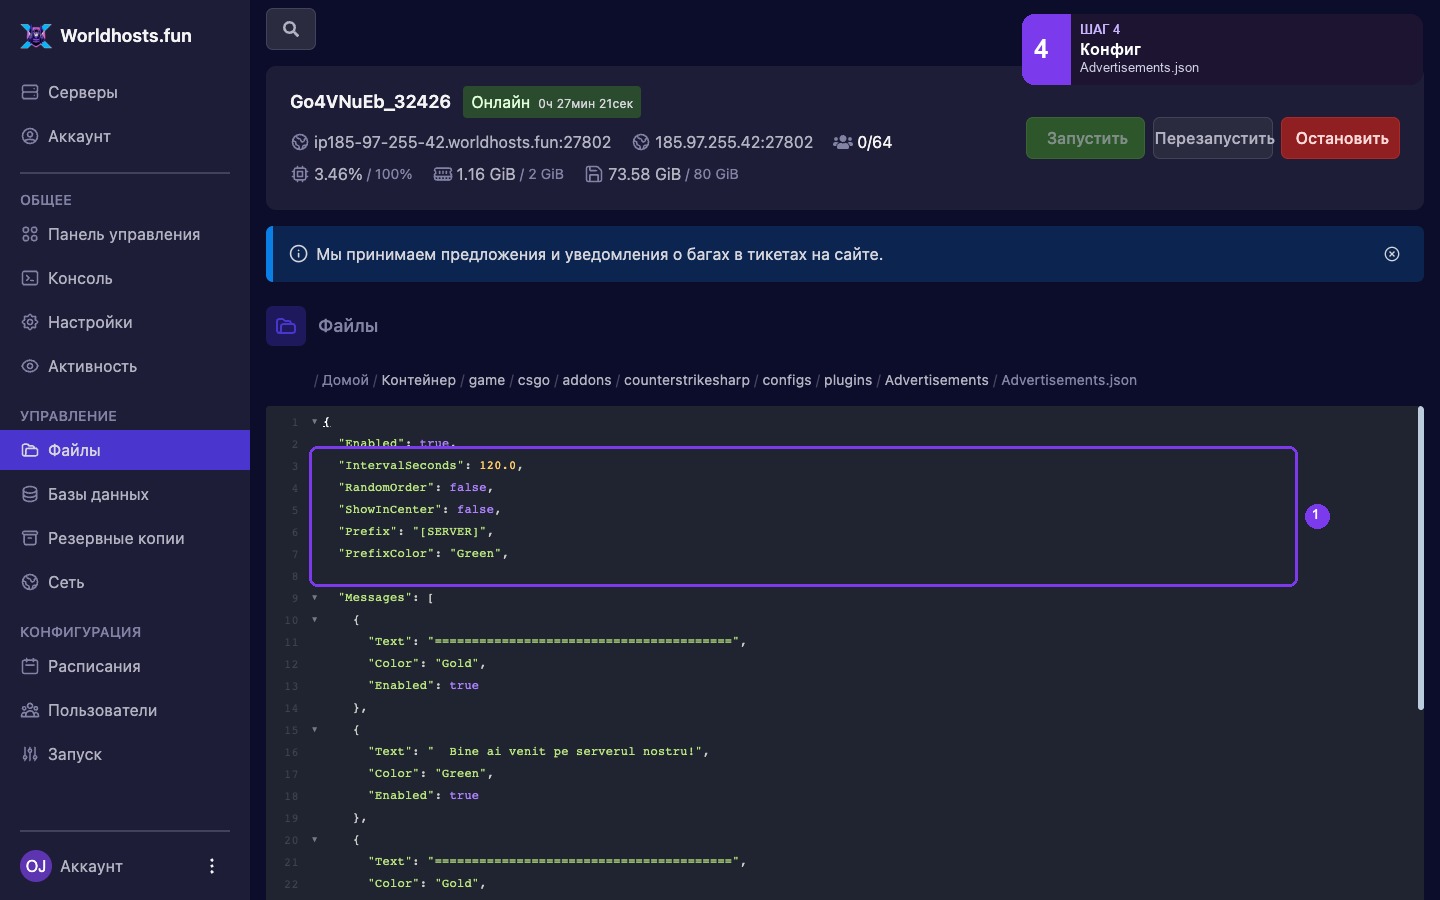Open account options three-dot menu
The image size is (1440, 900).
click(212, 866)
